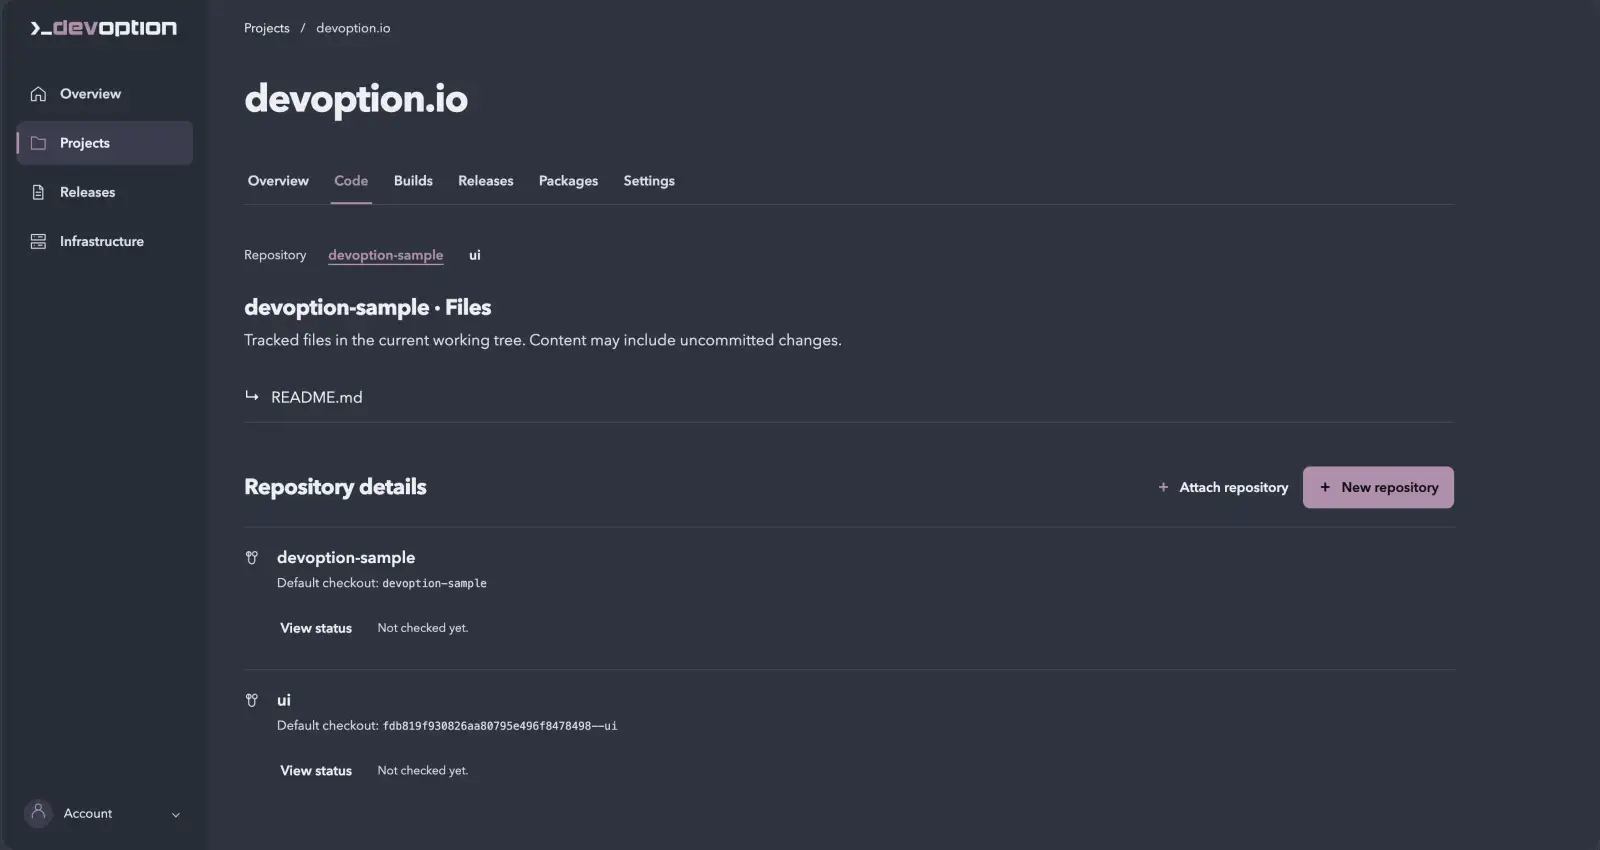Click Attach repository
This screenshot has height=850, width=1600.
(1223, 487)
